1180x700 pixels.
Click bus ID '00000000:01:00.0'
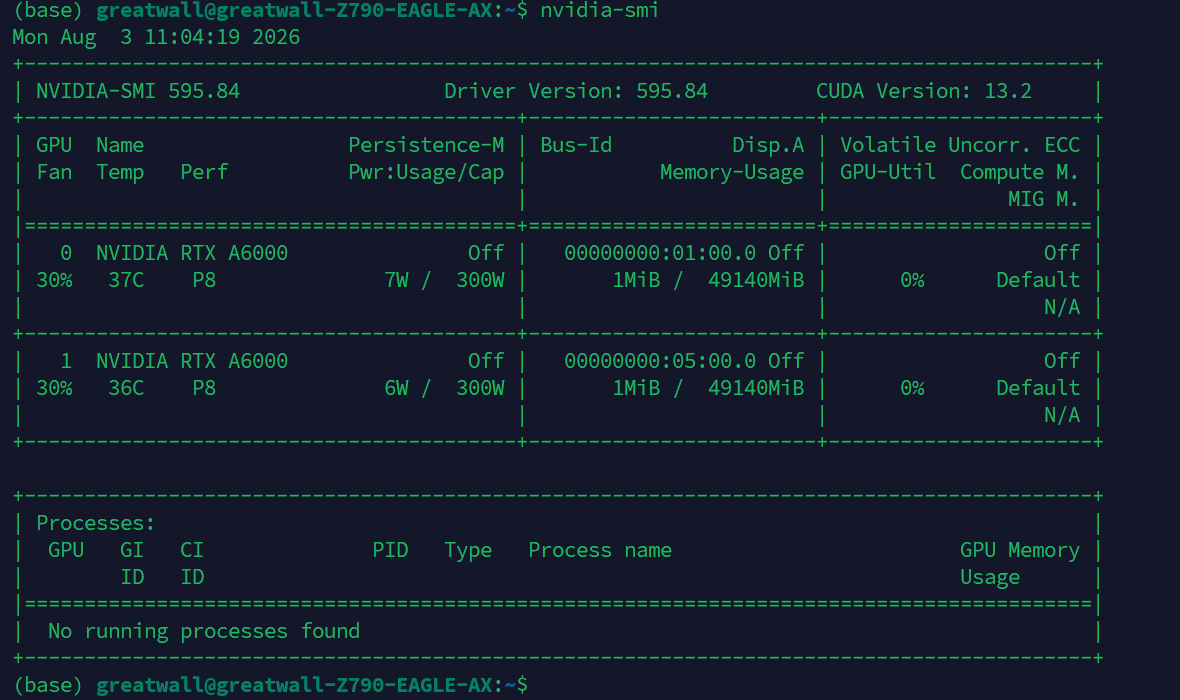660,253
